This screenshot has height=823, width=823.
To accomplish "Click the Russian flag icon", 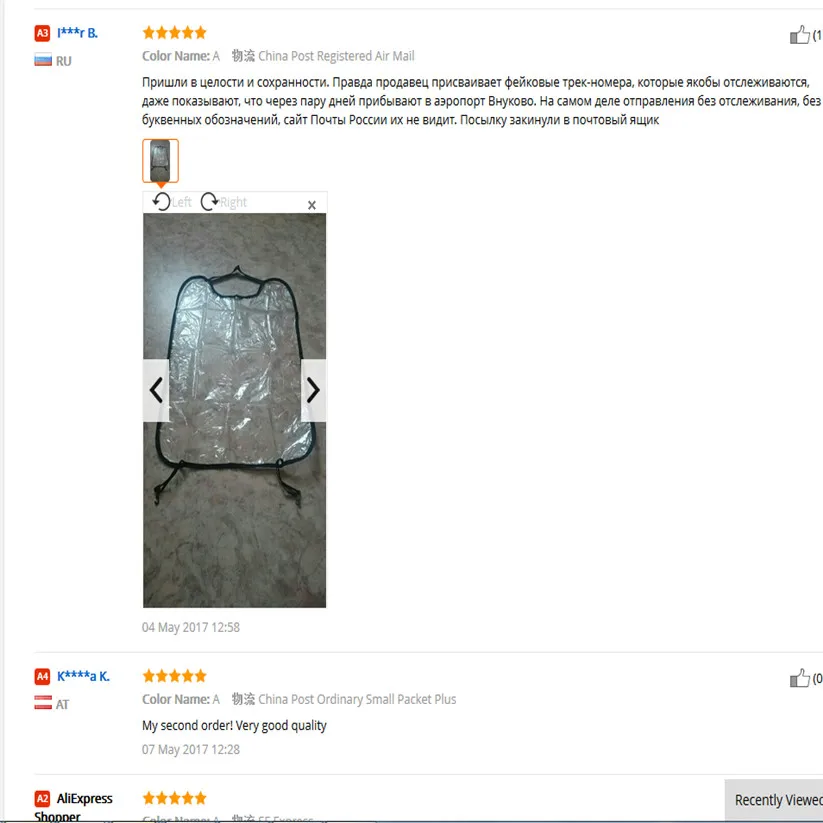I will pyautogui.click(x=43, y=60).
